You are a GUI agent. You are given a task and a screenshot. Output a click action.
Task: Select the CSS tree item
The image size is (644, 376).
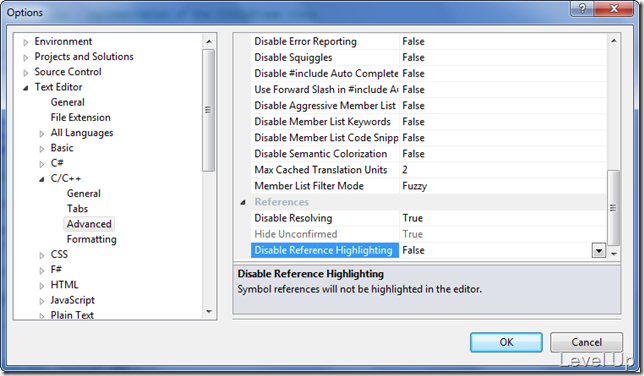point(59,254)
